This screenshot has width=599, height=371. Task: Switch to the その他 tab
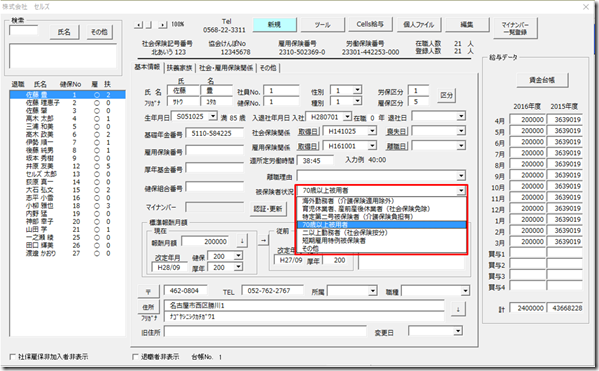tap(268, 68)
